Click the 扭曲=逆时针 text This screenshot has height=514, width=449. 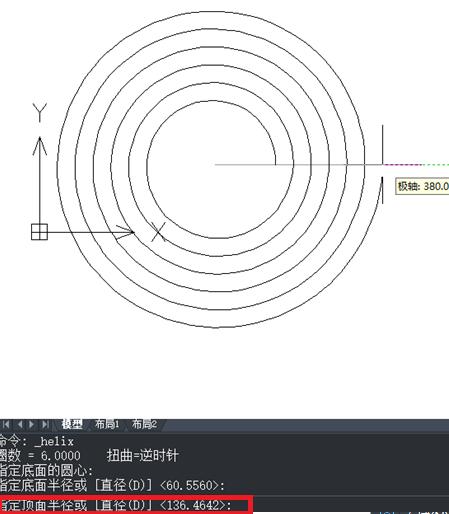pos(143,455)
